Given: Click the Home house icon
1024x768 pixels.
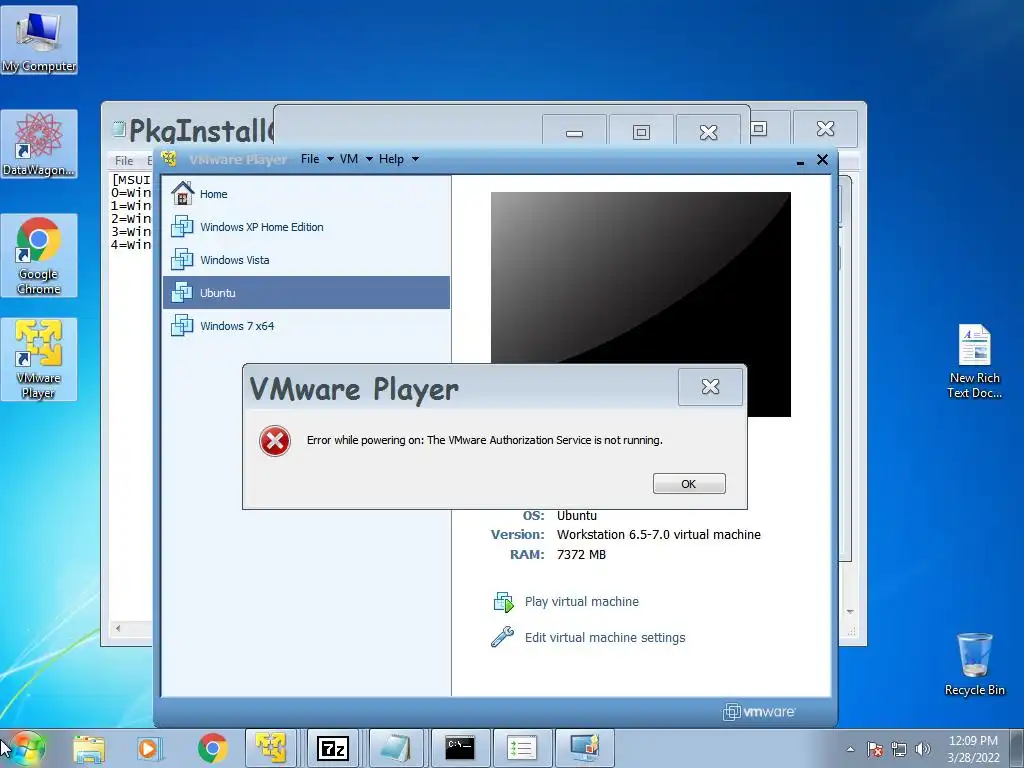Looking at the screenshot, I should [182, 193].
